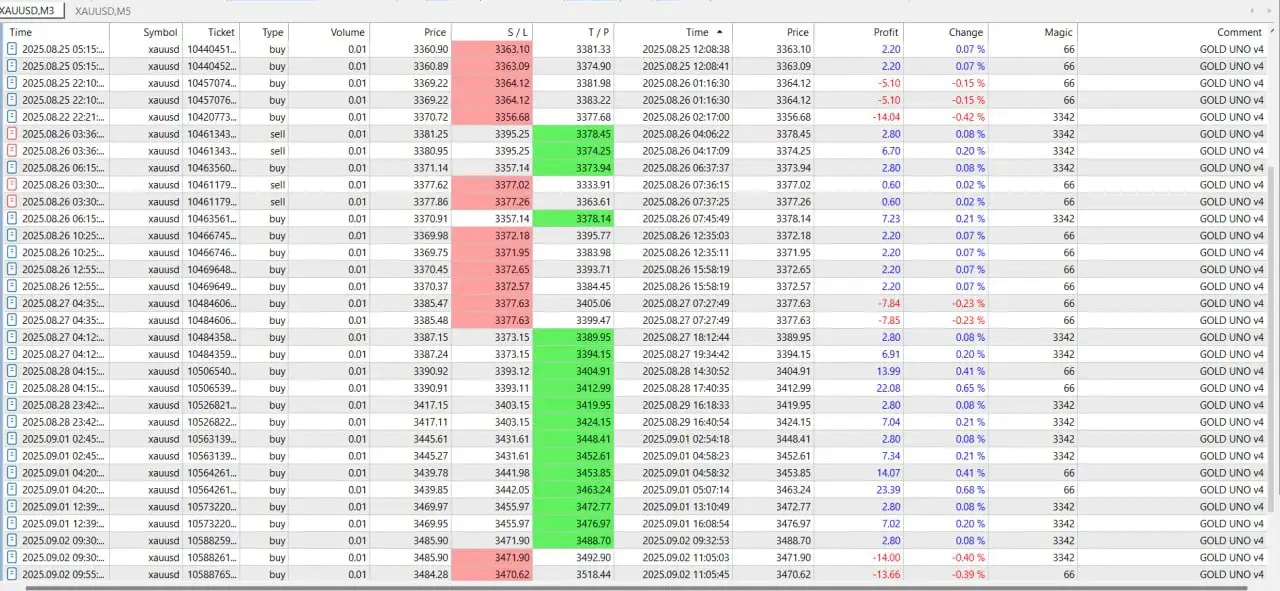
Task: Open the trade detail icon beside ticket 10440451
Action: point(10,49)
